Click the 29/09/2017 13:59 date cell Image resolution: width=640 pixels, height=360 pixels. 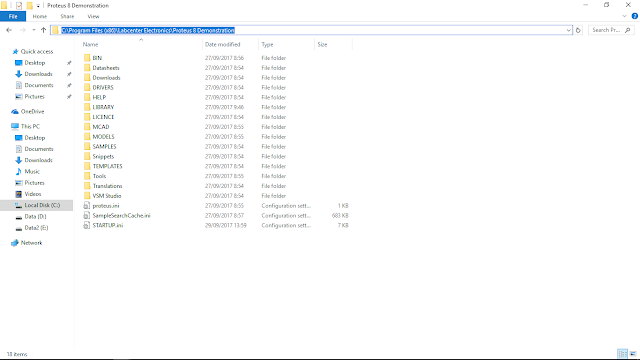coord(226,225)
